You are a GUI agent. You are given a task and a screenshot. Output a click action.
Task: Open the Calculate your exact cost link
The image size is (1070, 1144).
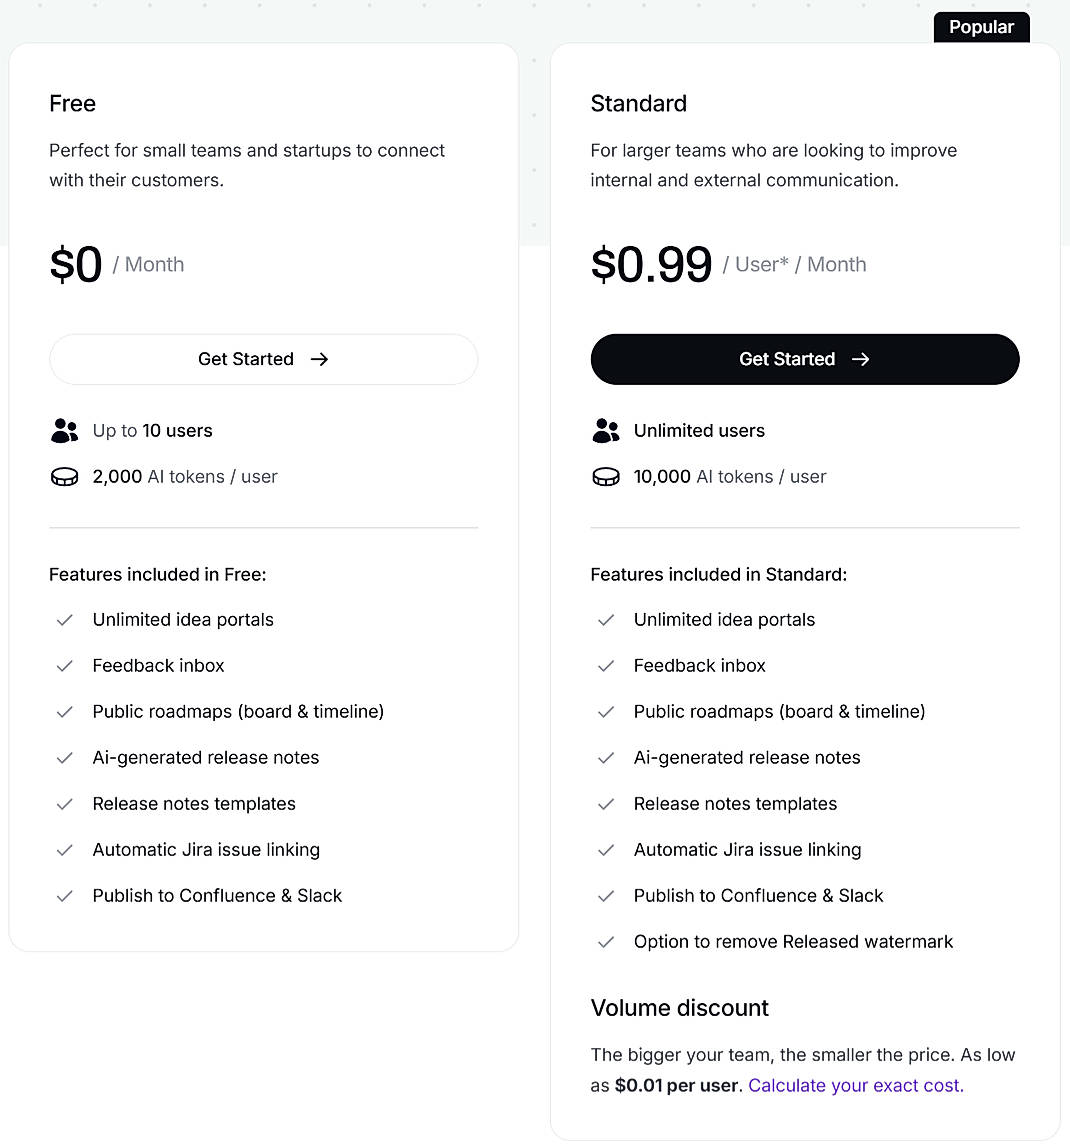point(855,1085)
